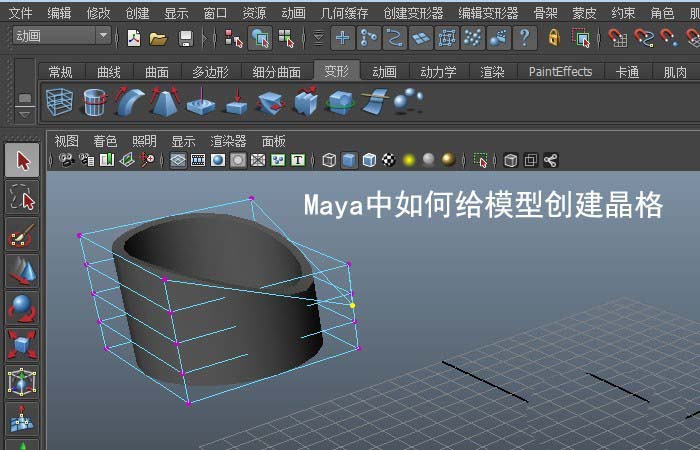Click the cube with green ring shelf icon
This screenshot has width=700, height=450.
[x=341, y=102]
